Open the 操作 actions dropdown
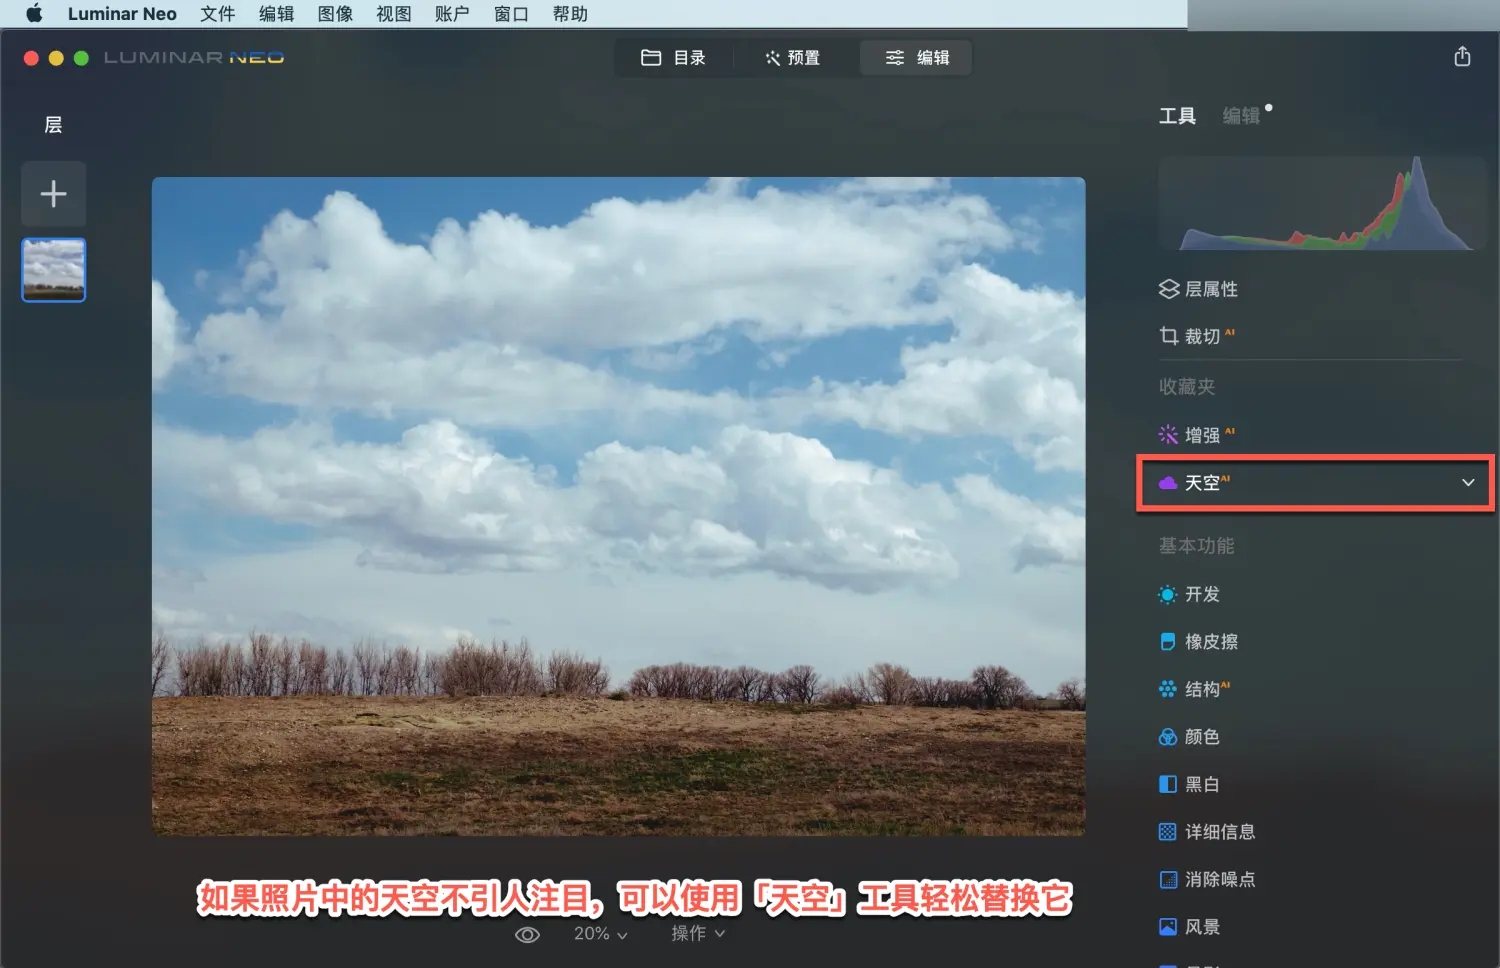Screen dimensions: 1500x968 pos(697,933)
